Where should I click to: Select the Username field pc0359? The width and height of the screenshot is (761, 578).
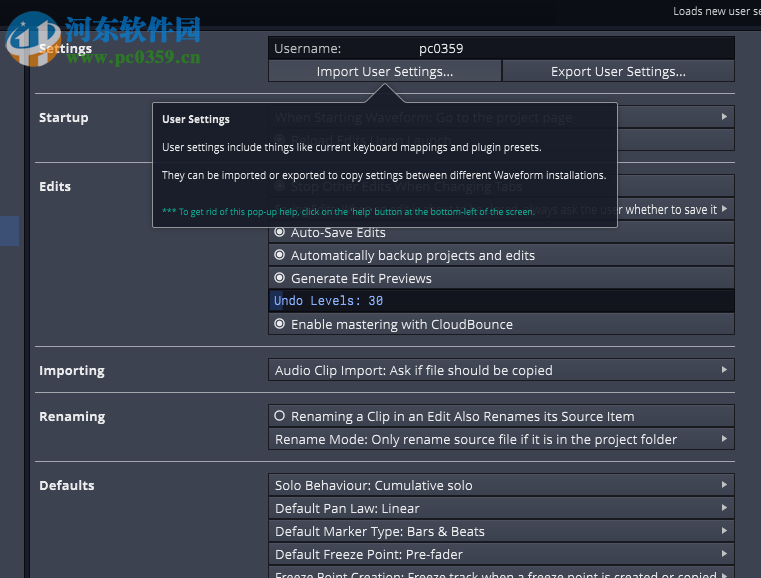(501, 49)
